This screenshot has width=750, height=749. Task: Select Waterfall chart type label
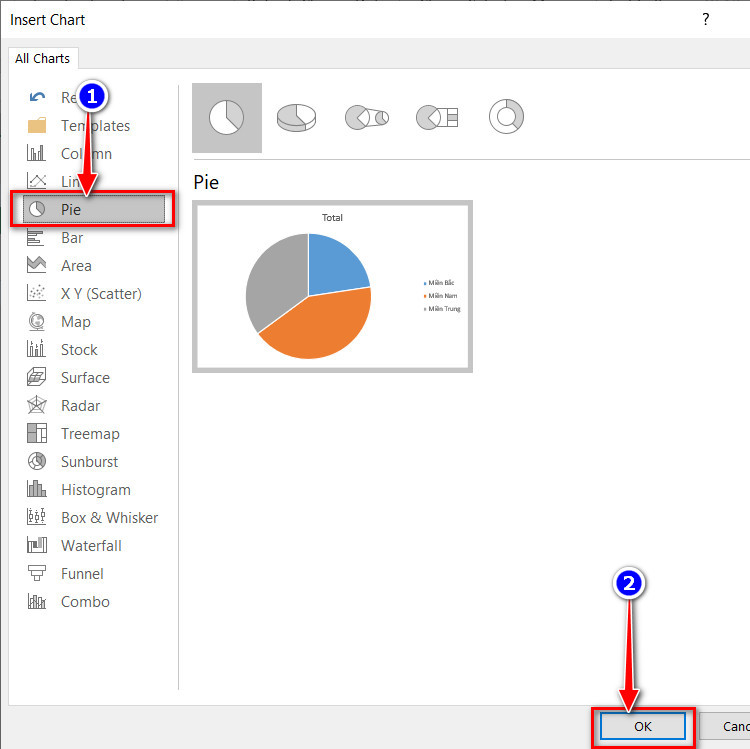click(91, 546)
